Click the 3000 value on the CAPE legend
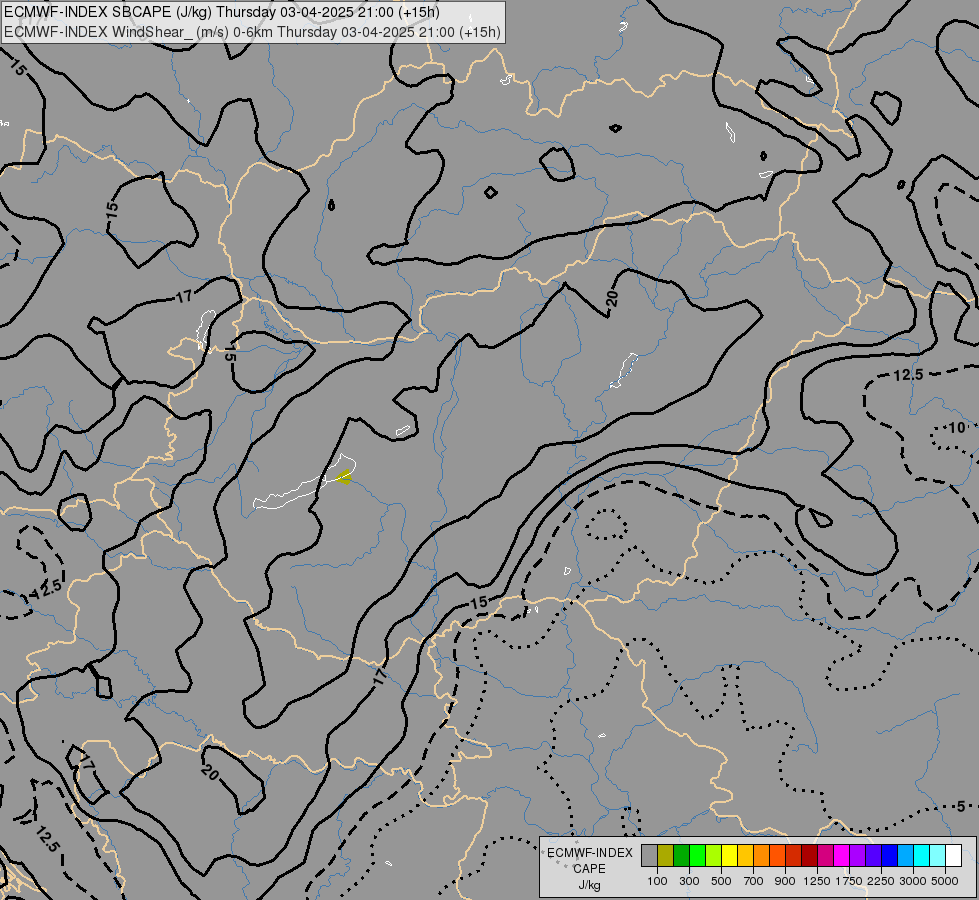Viewport: 979px width, 900px height. tap(913, 881)
